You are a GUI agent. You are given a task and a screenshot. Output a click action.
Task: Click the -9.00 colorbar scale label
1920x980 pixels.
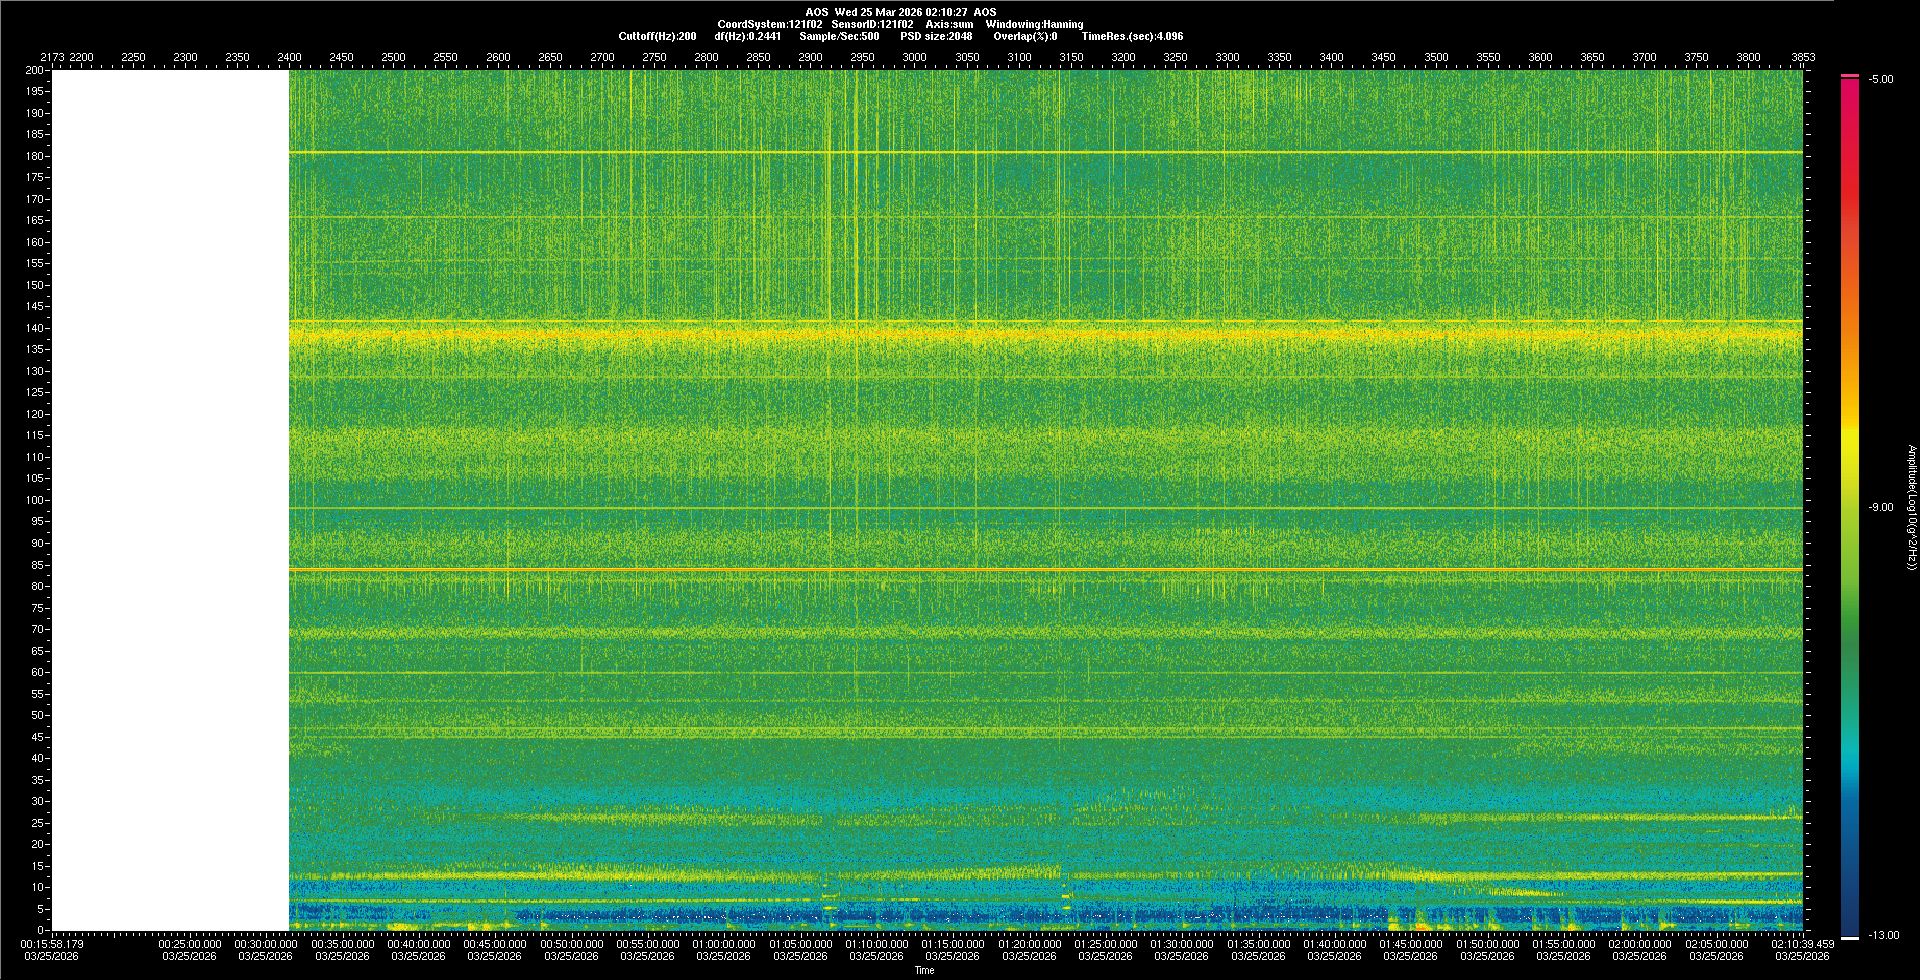pyautogui.click(x=1880, y=508)
